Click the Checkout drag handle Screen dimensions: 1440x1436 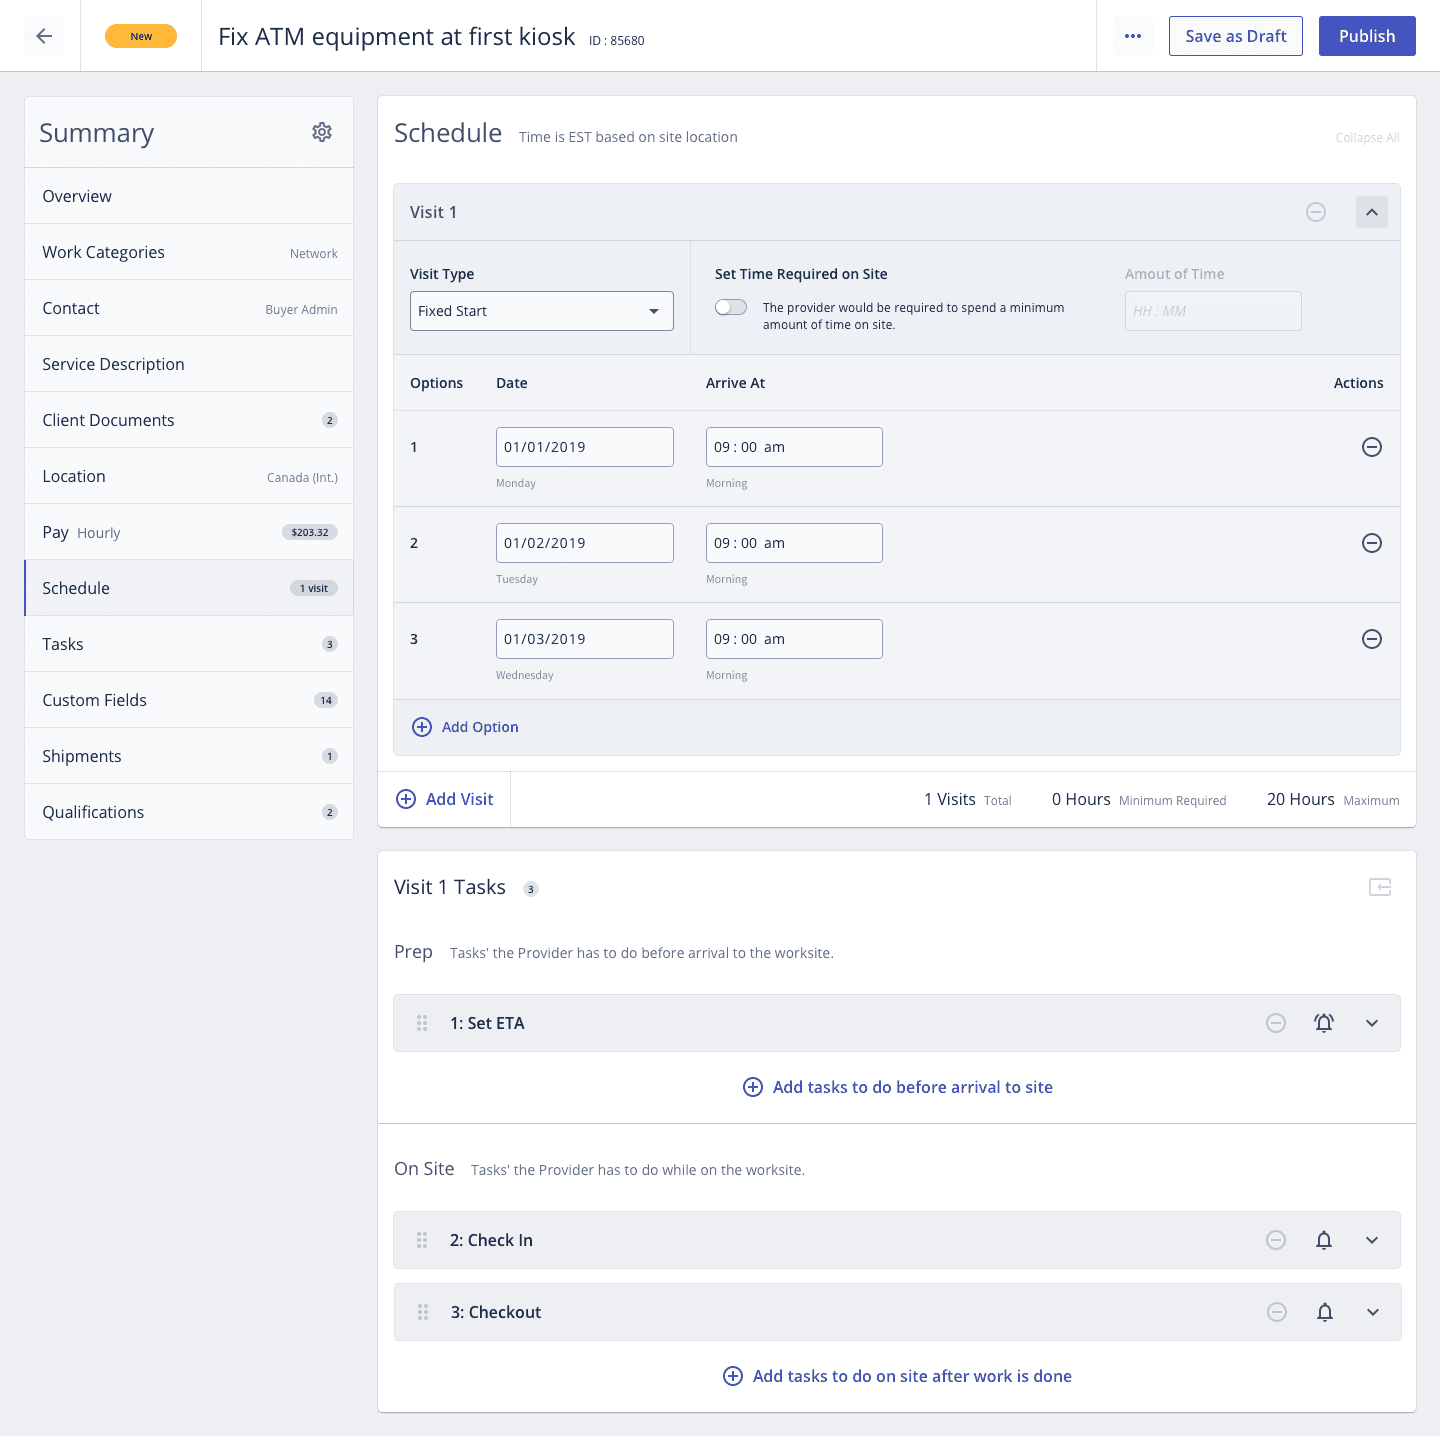click(423, 1312)
